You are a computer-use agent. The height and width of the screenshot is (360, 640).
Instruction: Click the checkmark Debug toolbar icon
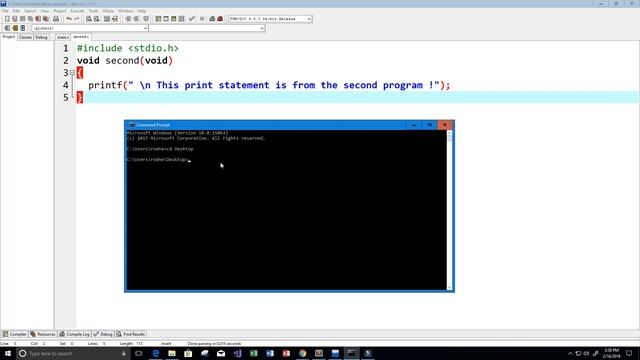[192, 19]
